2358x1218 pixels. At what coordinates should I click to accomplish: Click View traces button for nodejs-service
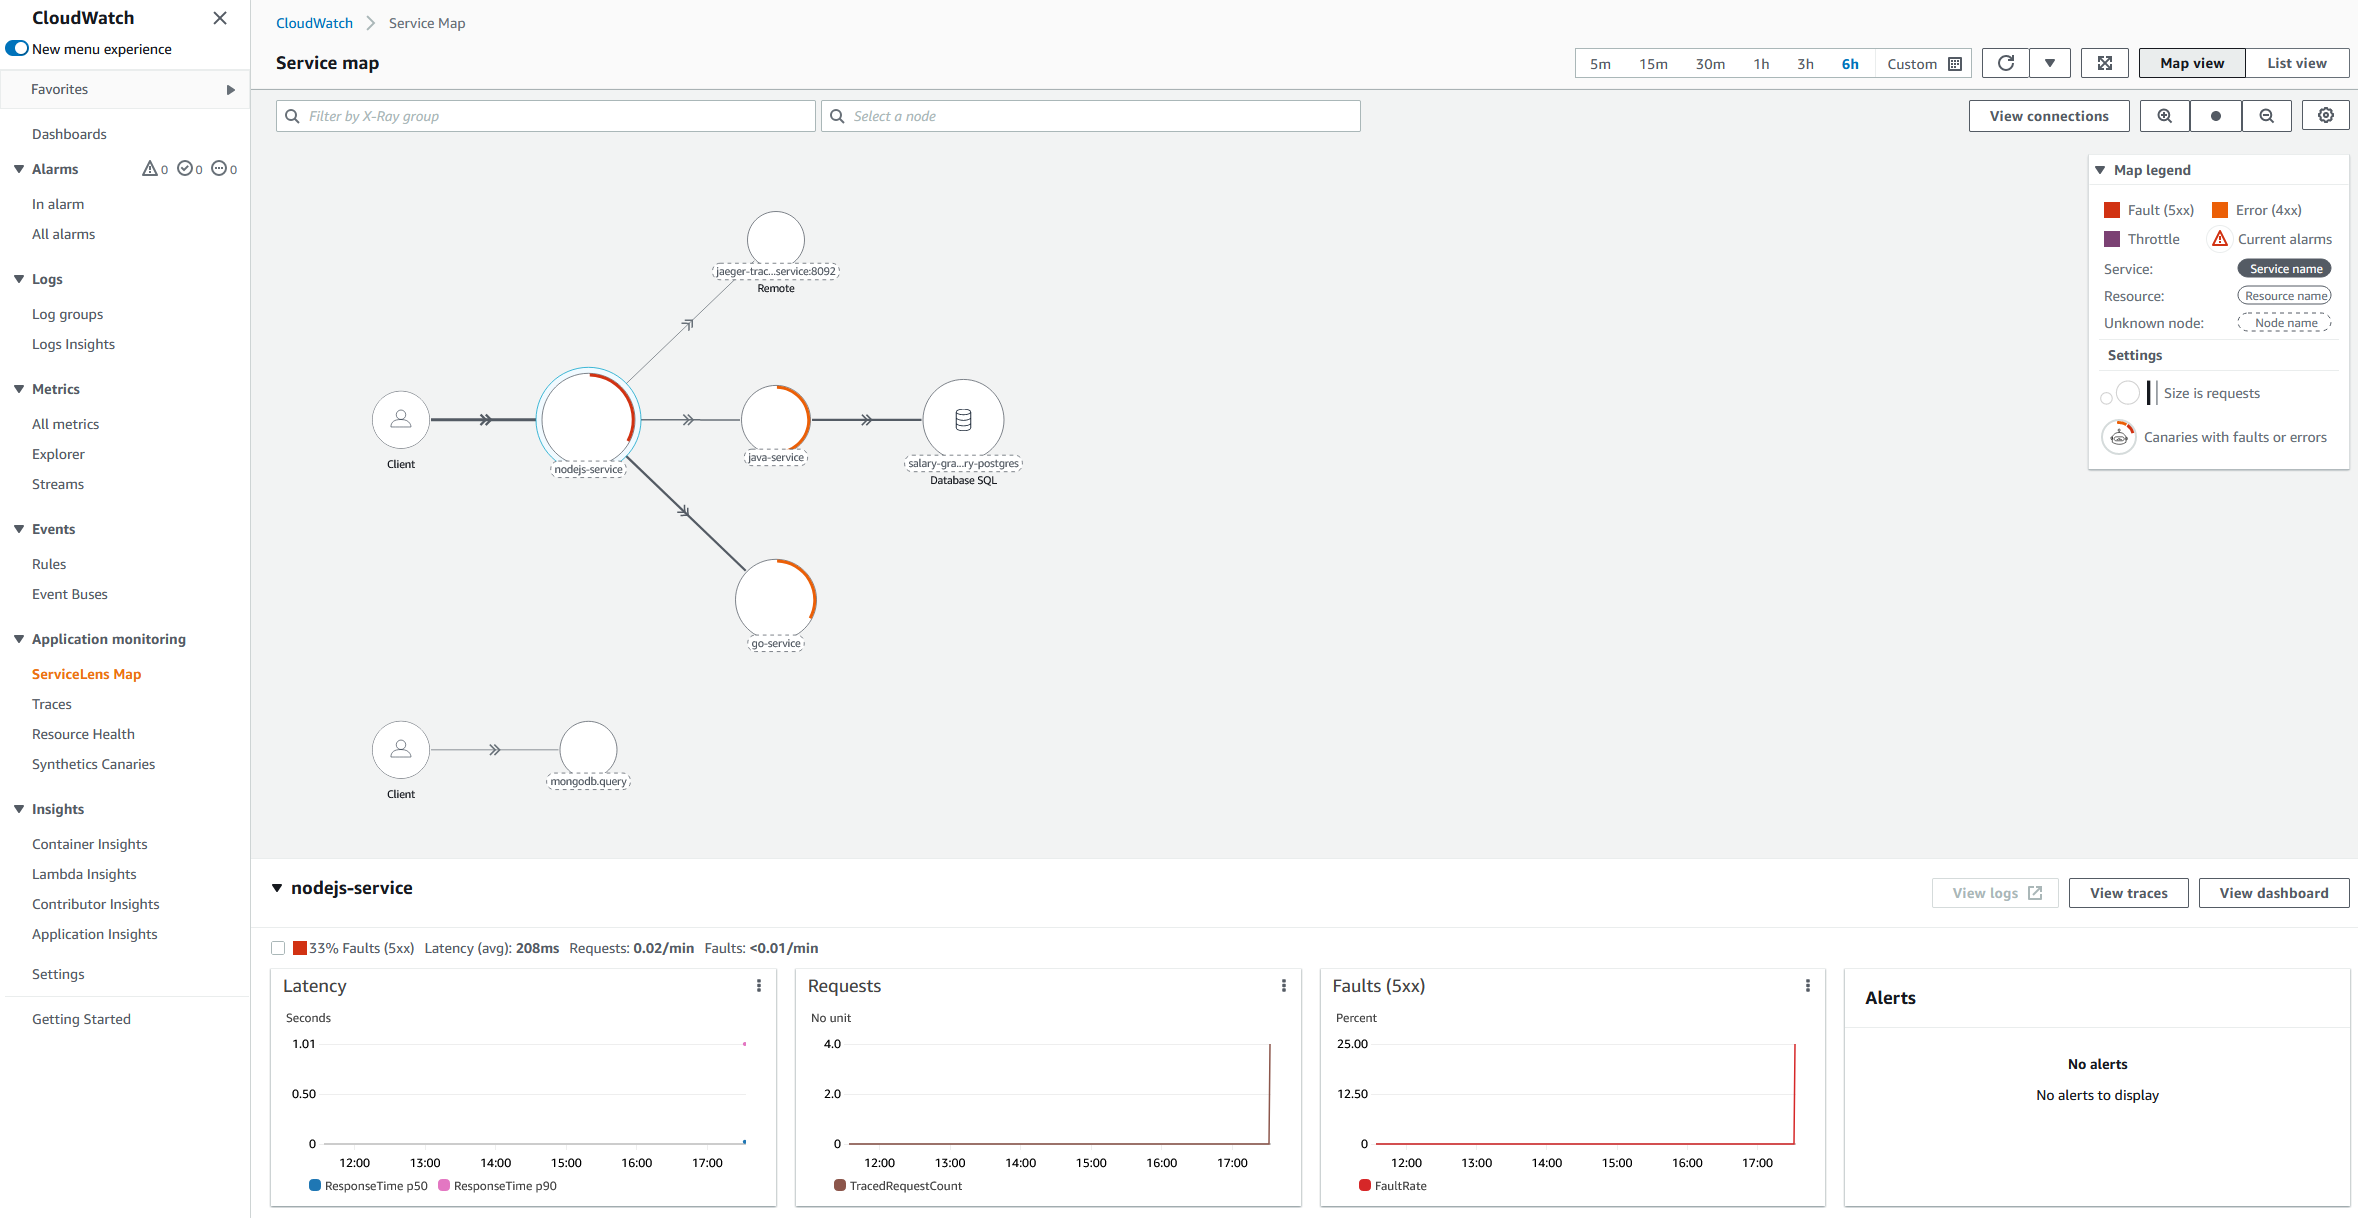(x=2130, y=892)
